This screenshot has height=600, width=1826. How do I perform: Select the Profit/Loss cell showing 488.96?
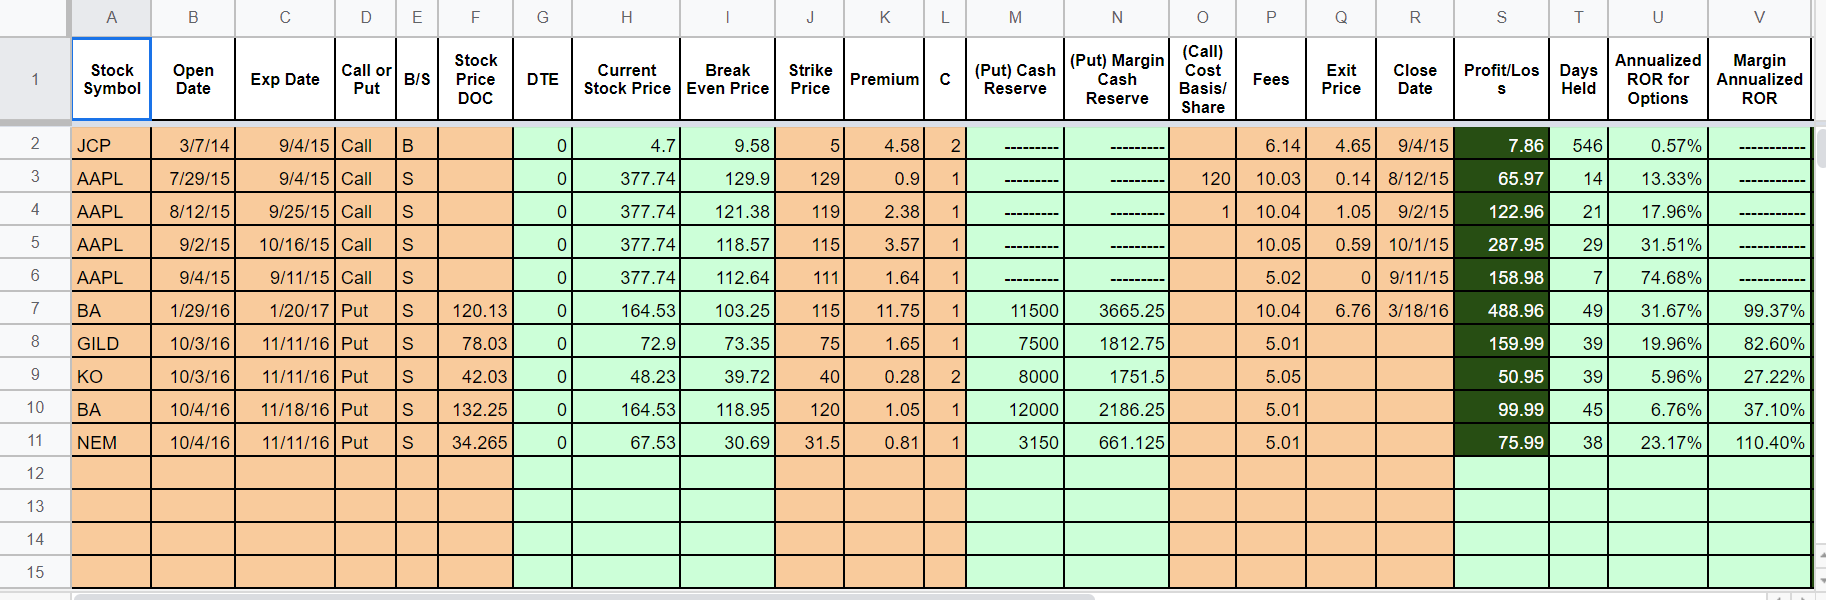[x=1501, y=310]
